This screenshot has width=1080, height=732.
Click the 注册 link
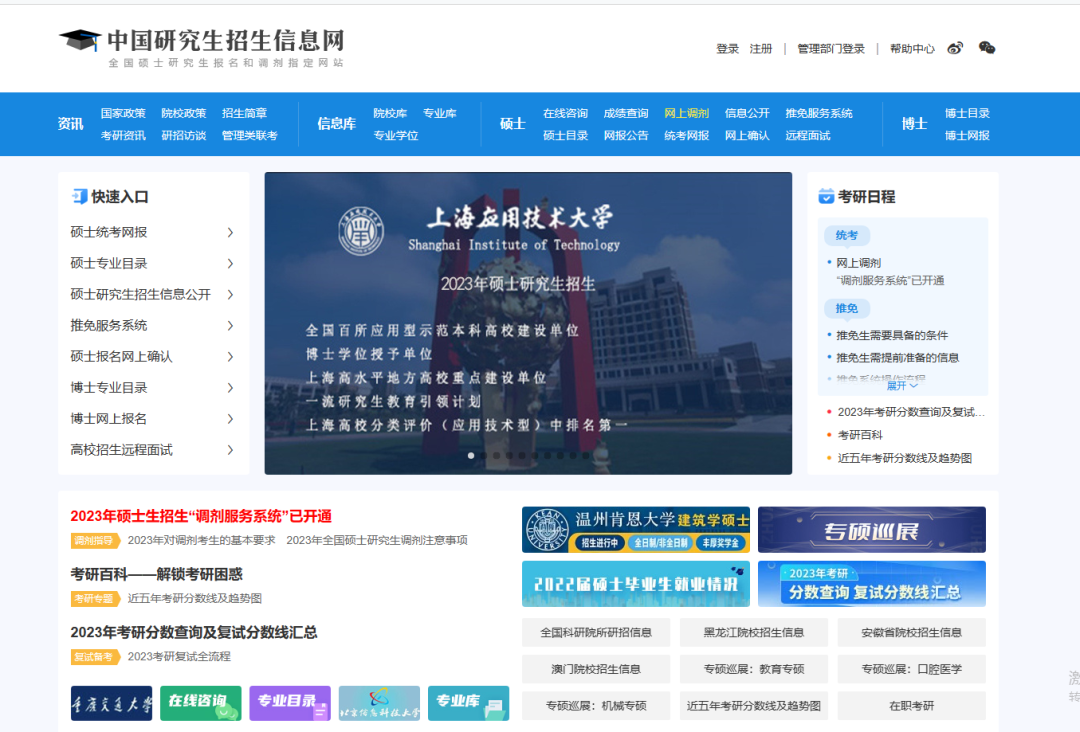760,49
